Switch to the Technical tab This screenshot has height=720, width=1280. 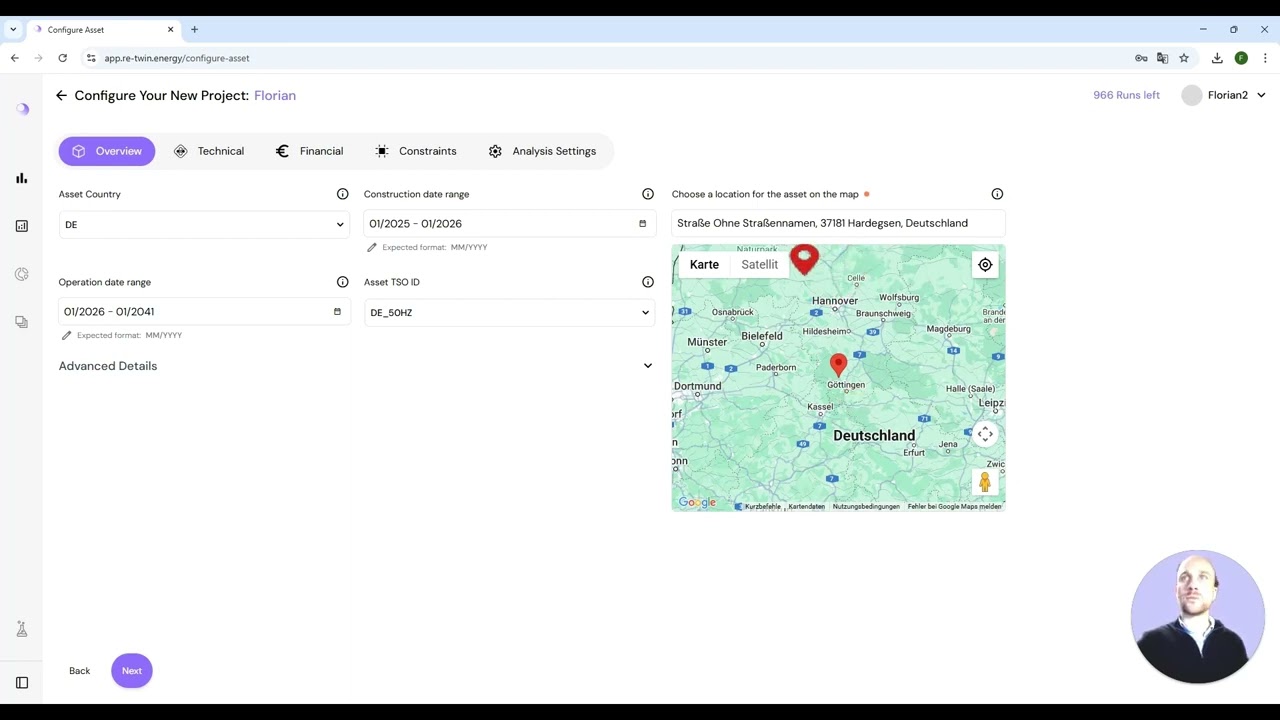coord(209,151)
